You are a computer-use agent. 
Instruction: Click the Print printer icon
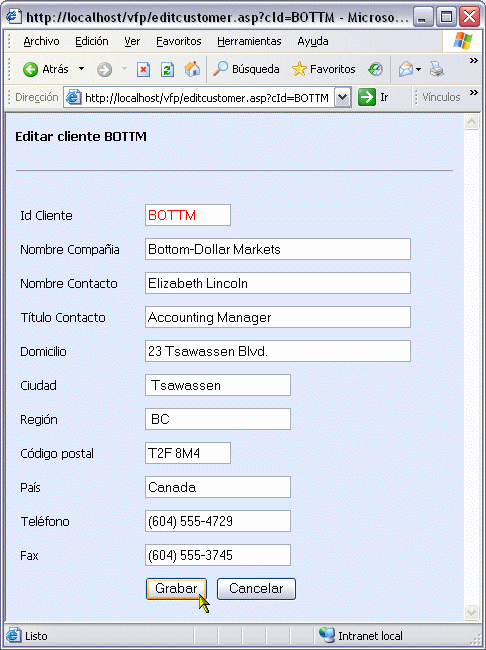(437, 69)
